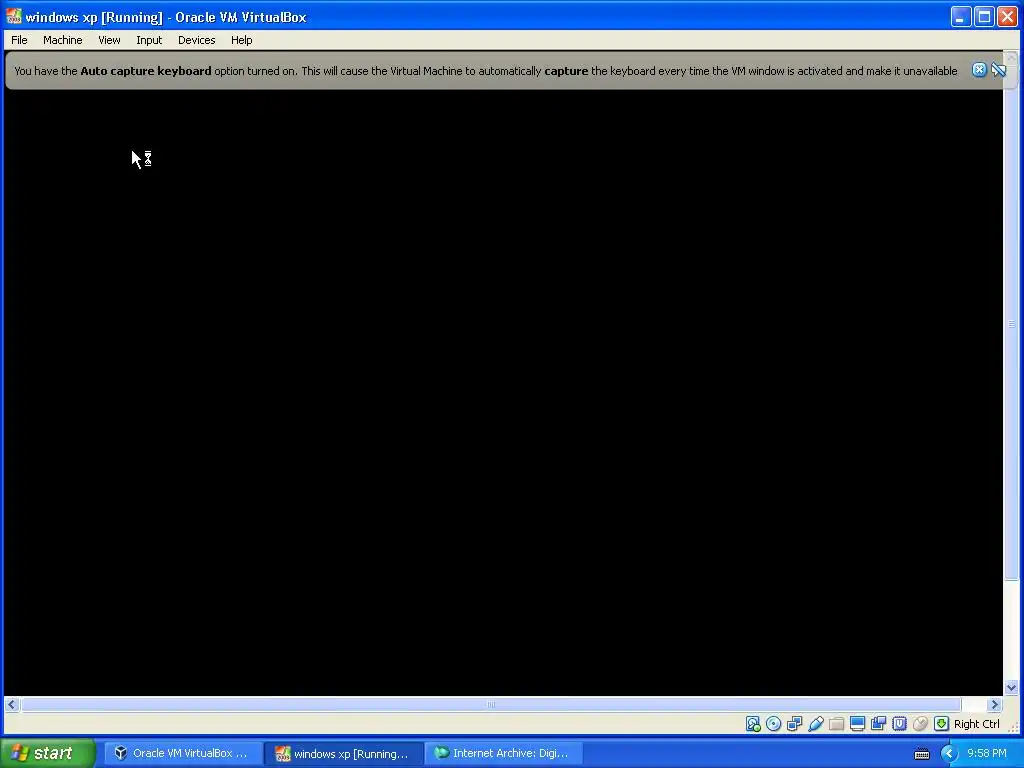Click the windows xp [Running] taskbar button
The width and height of the screenshot is (1024, 768).
[344, 754]
